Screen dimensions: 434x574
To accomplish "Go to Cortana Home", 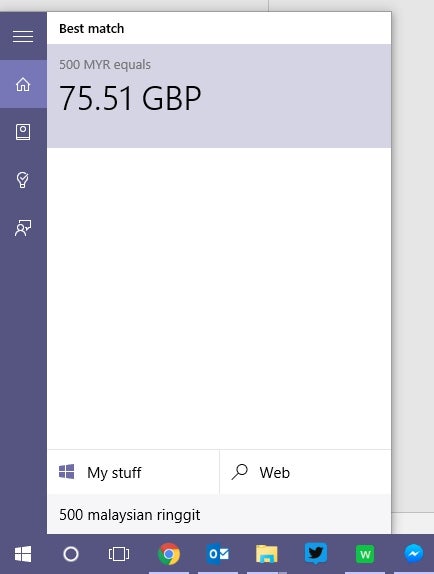I will pyautogui.click(x=23, y=84).
